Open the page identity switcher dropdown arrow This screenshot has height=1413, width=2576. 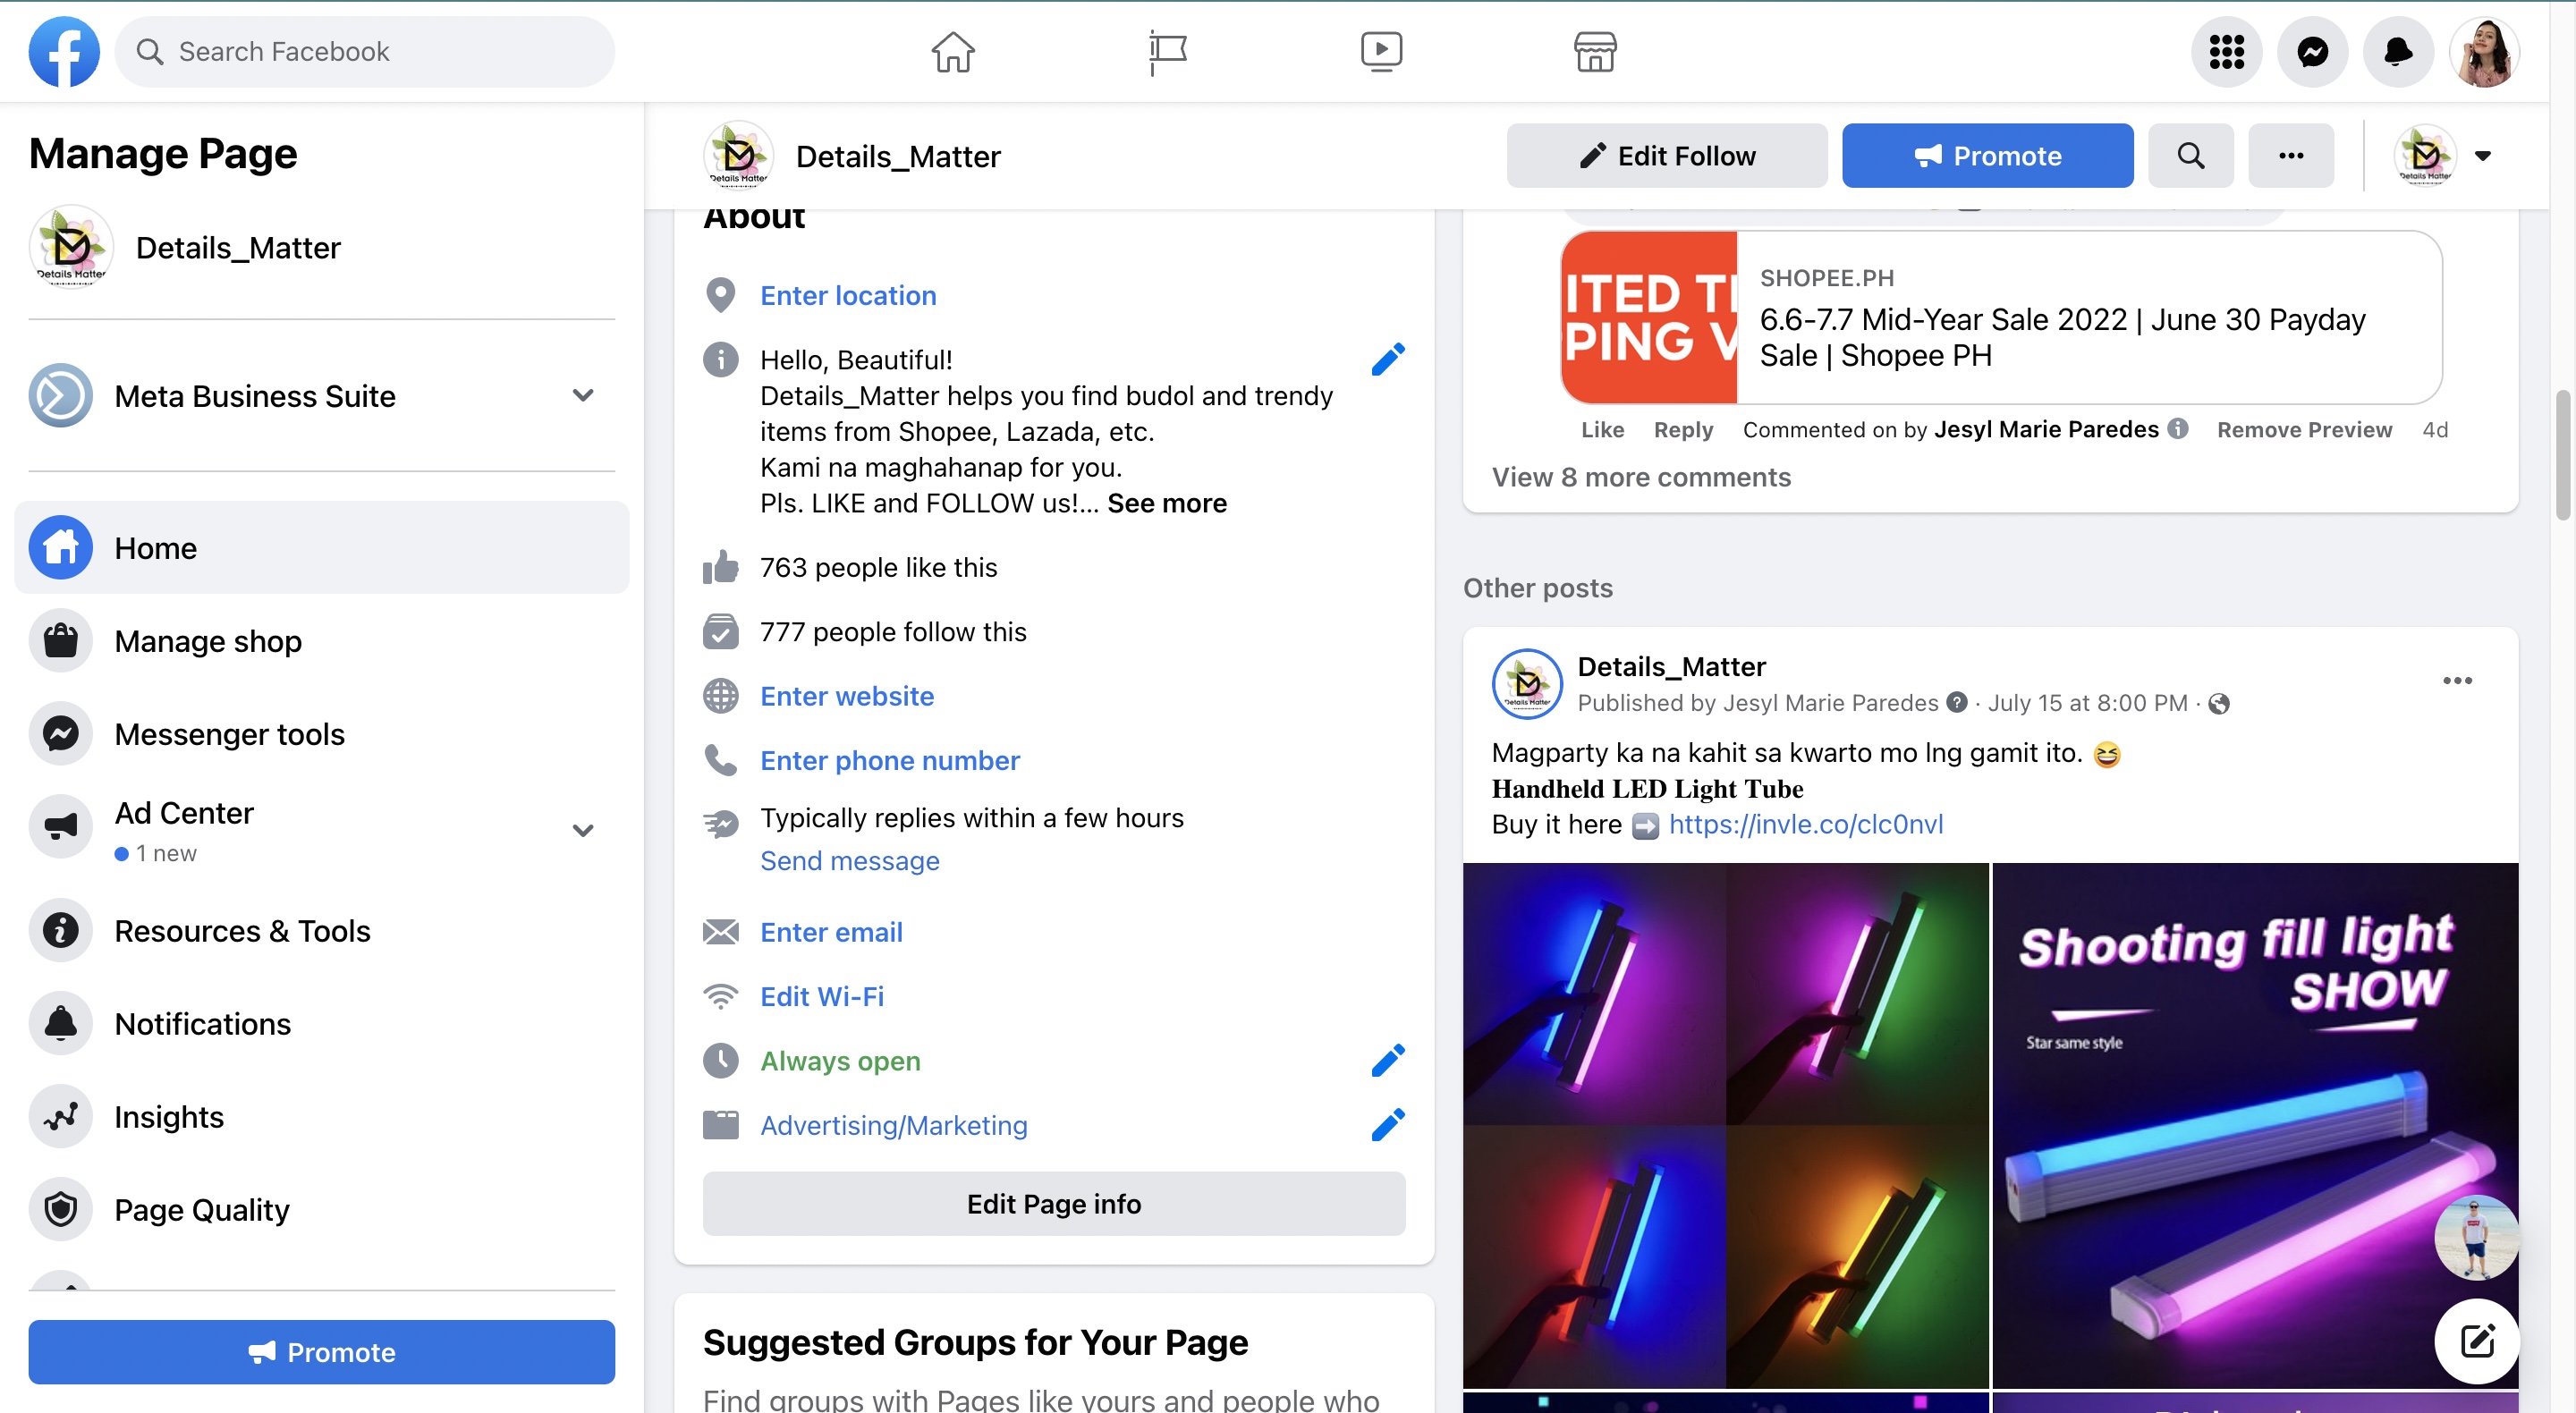(2482, 156)
